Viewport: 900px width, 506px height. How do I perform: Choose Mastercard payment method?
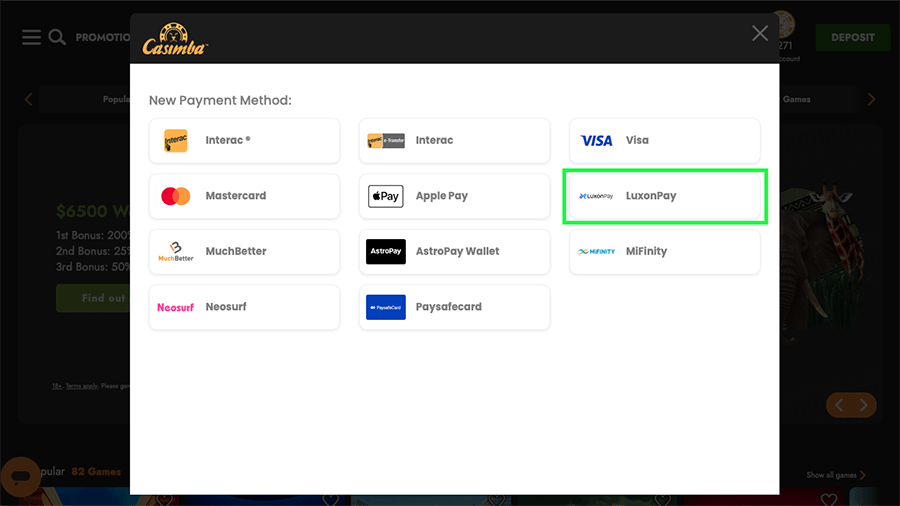click(x=245, y=196)
